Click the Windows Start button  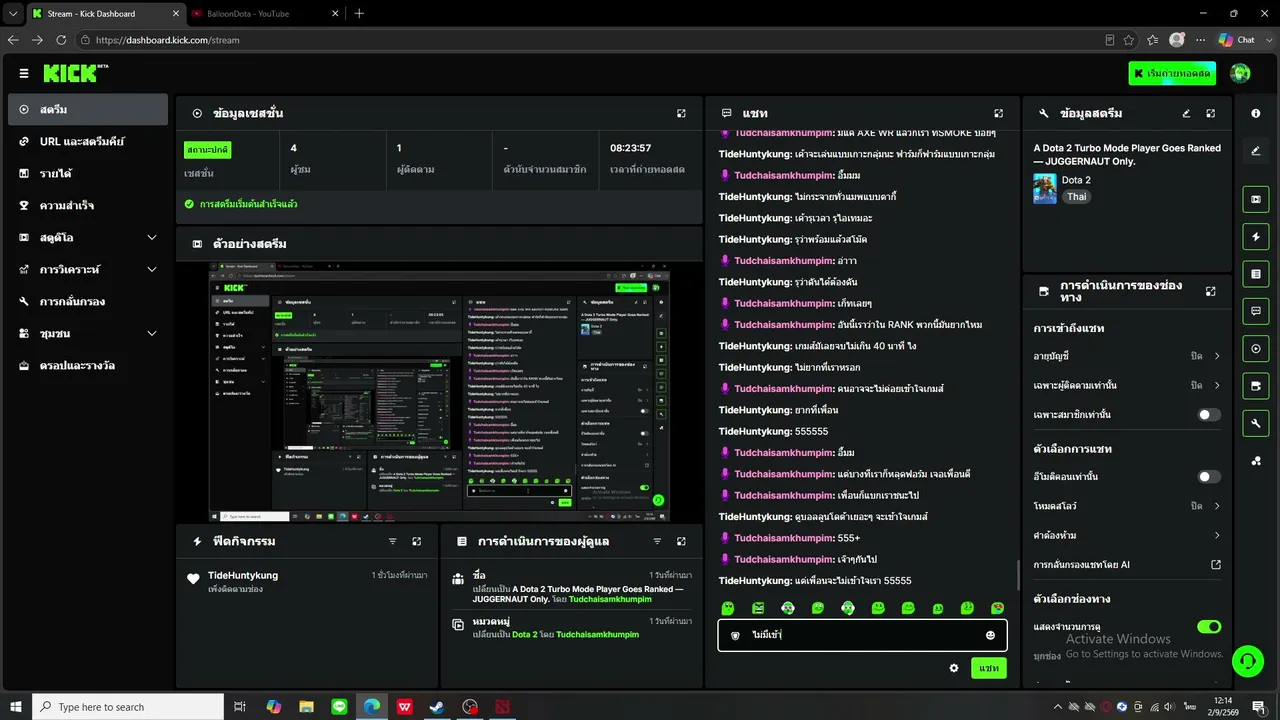point(16,707)
